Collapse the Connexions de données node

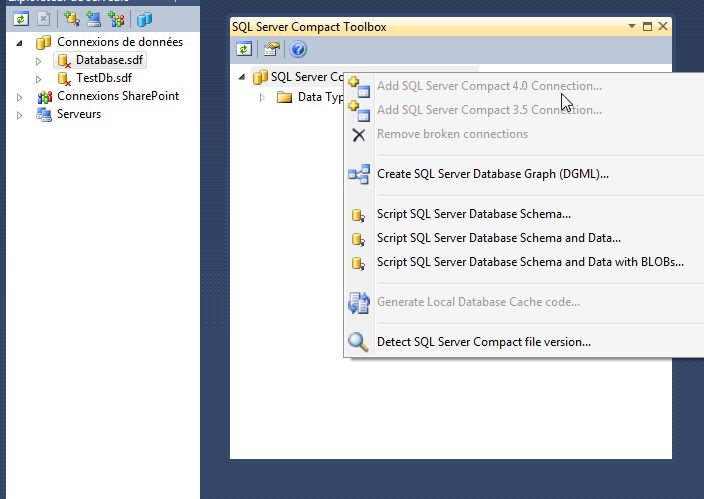coord(19,43)
